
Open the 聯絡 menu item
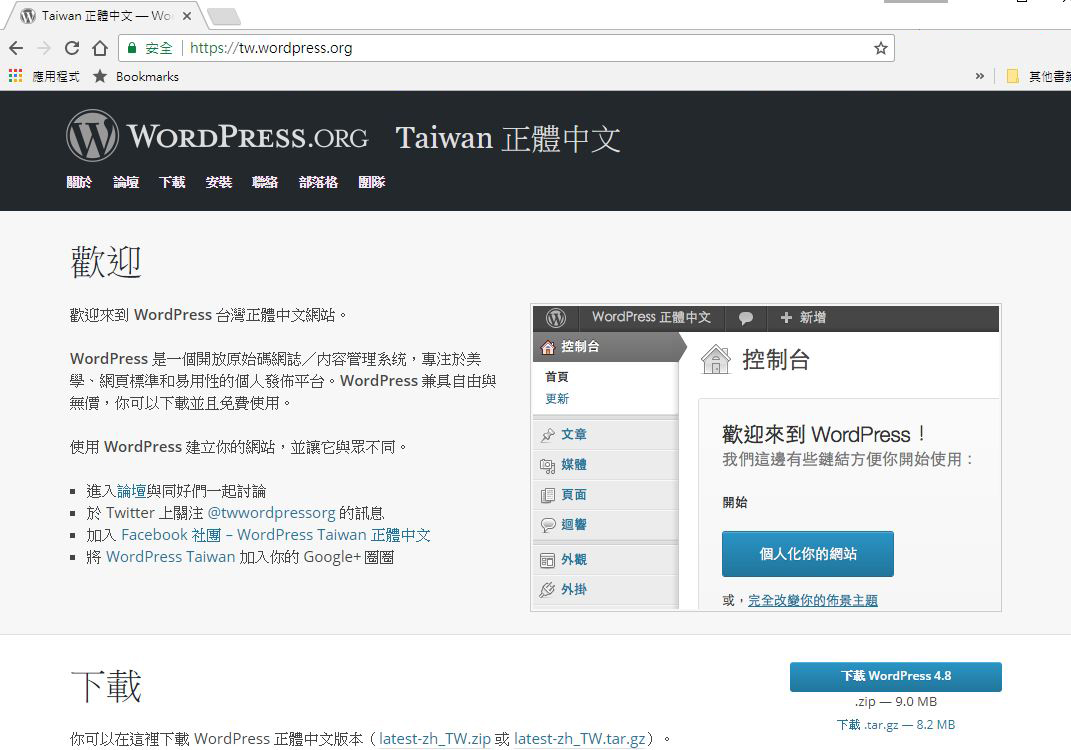click(x=265, y=182)
